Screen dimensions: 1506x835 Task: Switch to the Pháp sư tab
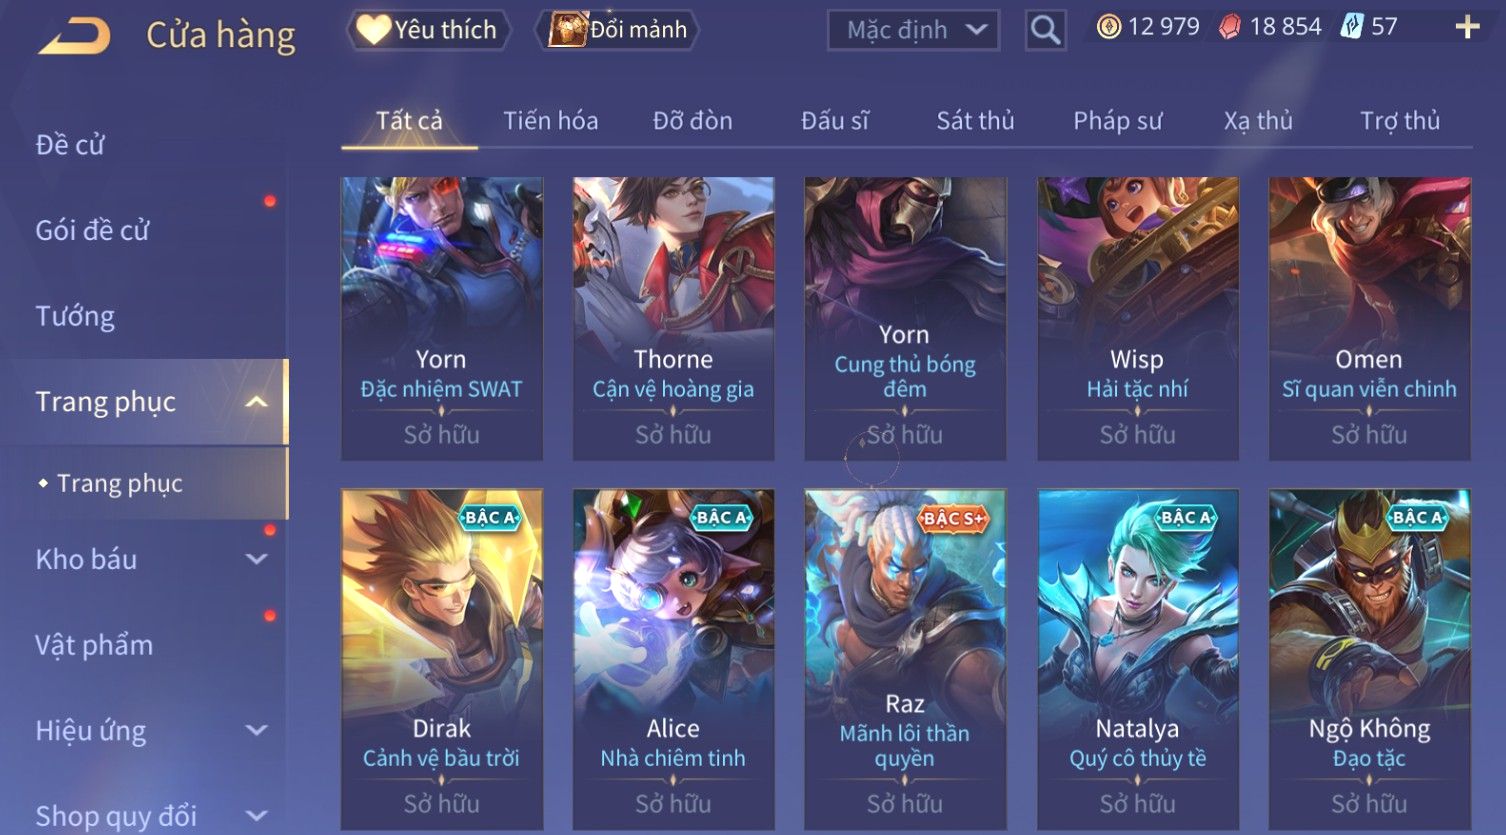click(1117, 121)
